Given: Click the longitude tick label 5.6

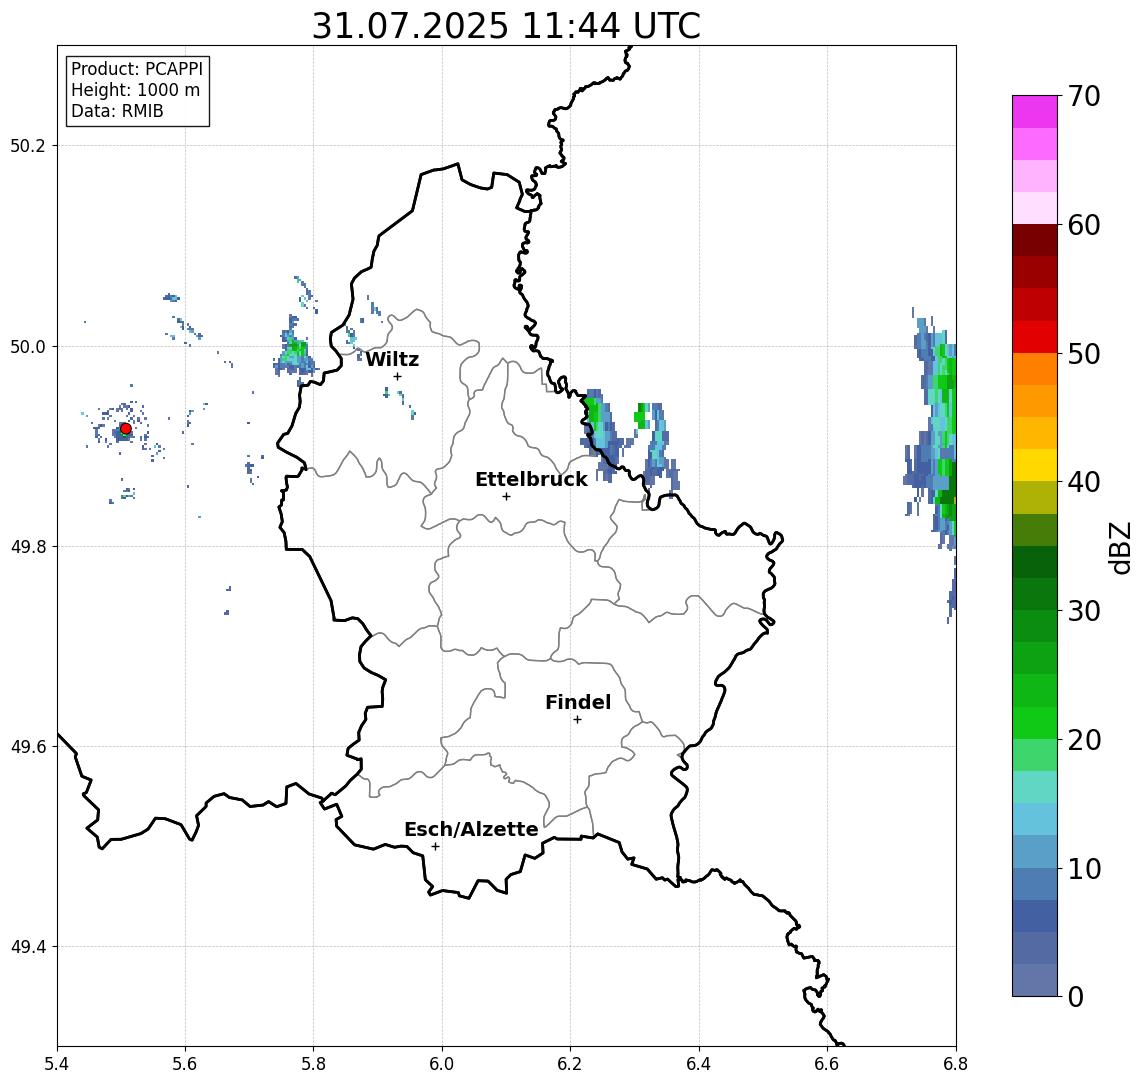Looking at the screenshot, I should pos(185,1064).
